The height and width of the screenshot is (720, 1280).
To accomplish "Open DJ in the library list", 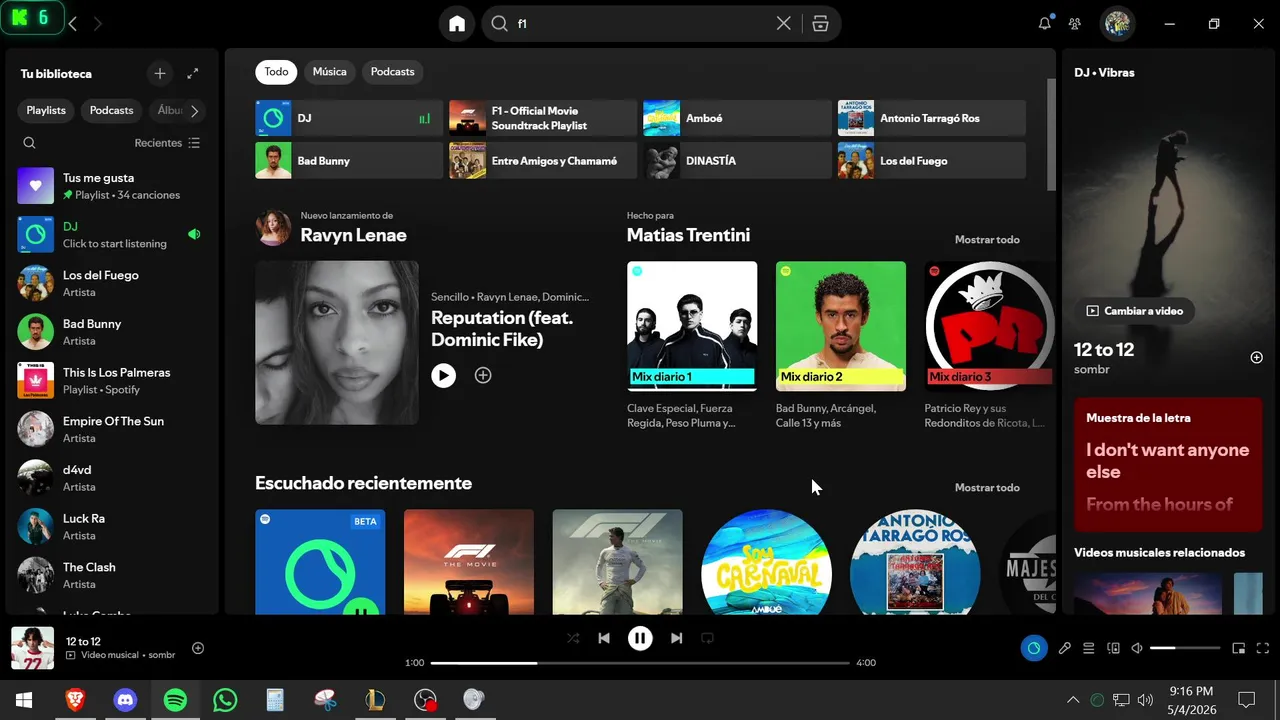I will (110, 235).
